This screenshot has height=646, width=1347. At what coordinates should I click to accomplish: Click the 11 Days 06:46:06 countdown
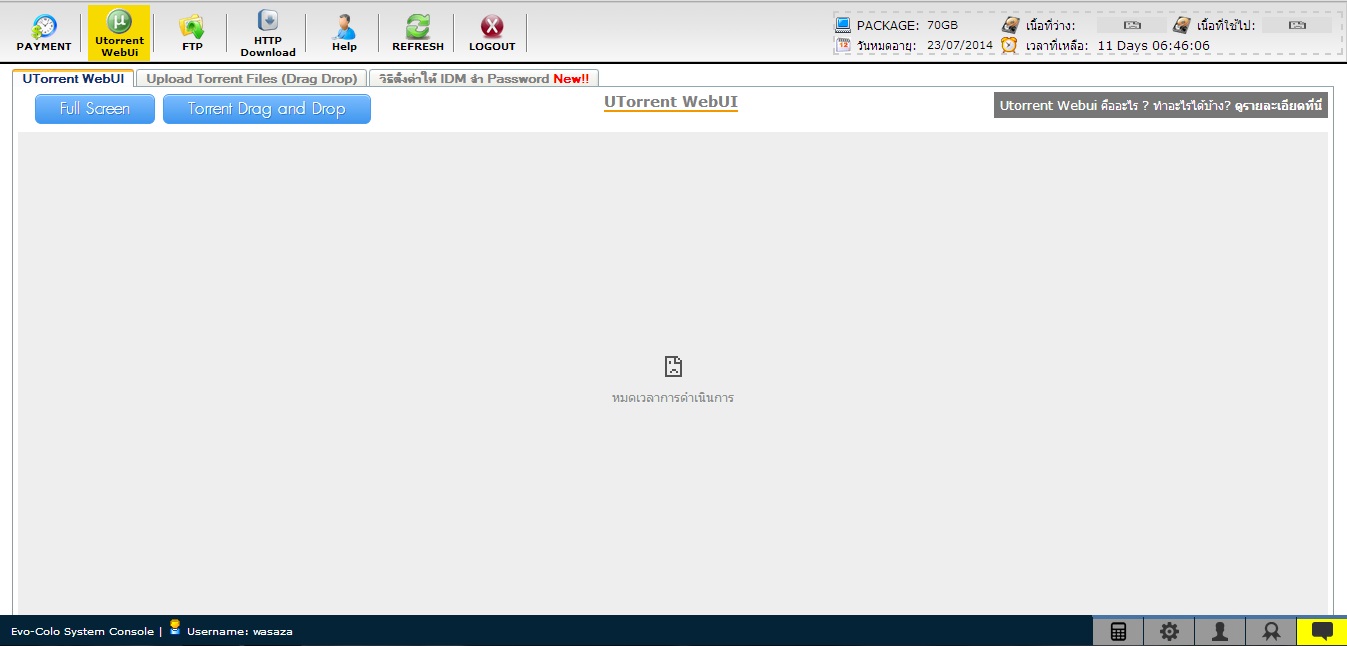point(1153,45)
